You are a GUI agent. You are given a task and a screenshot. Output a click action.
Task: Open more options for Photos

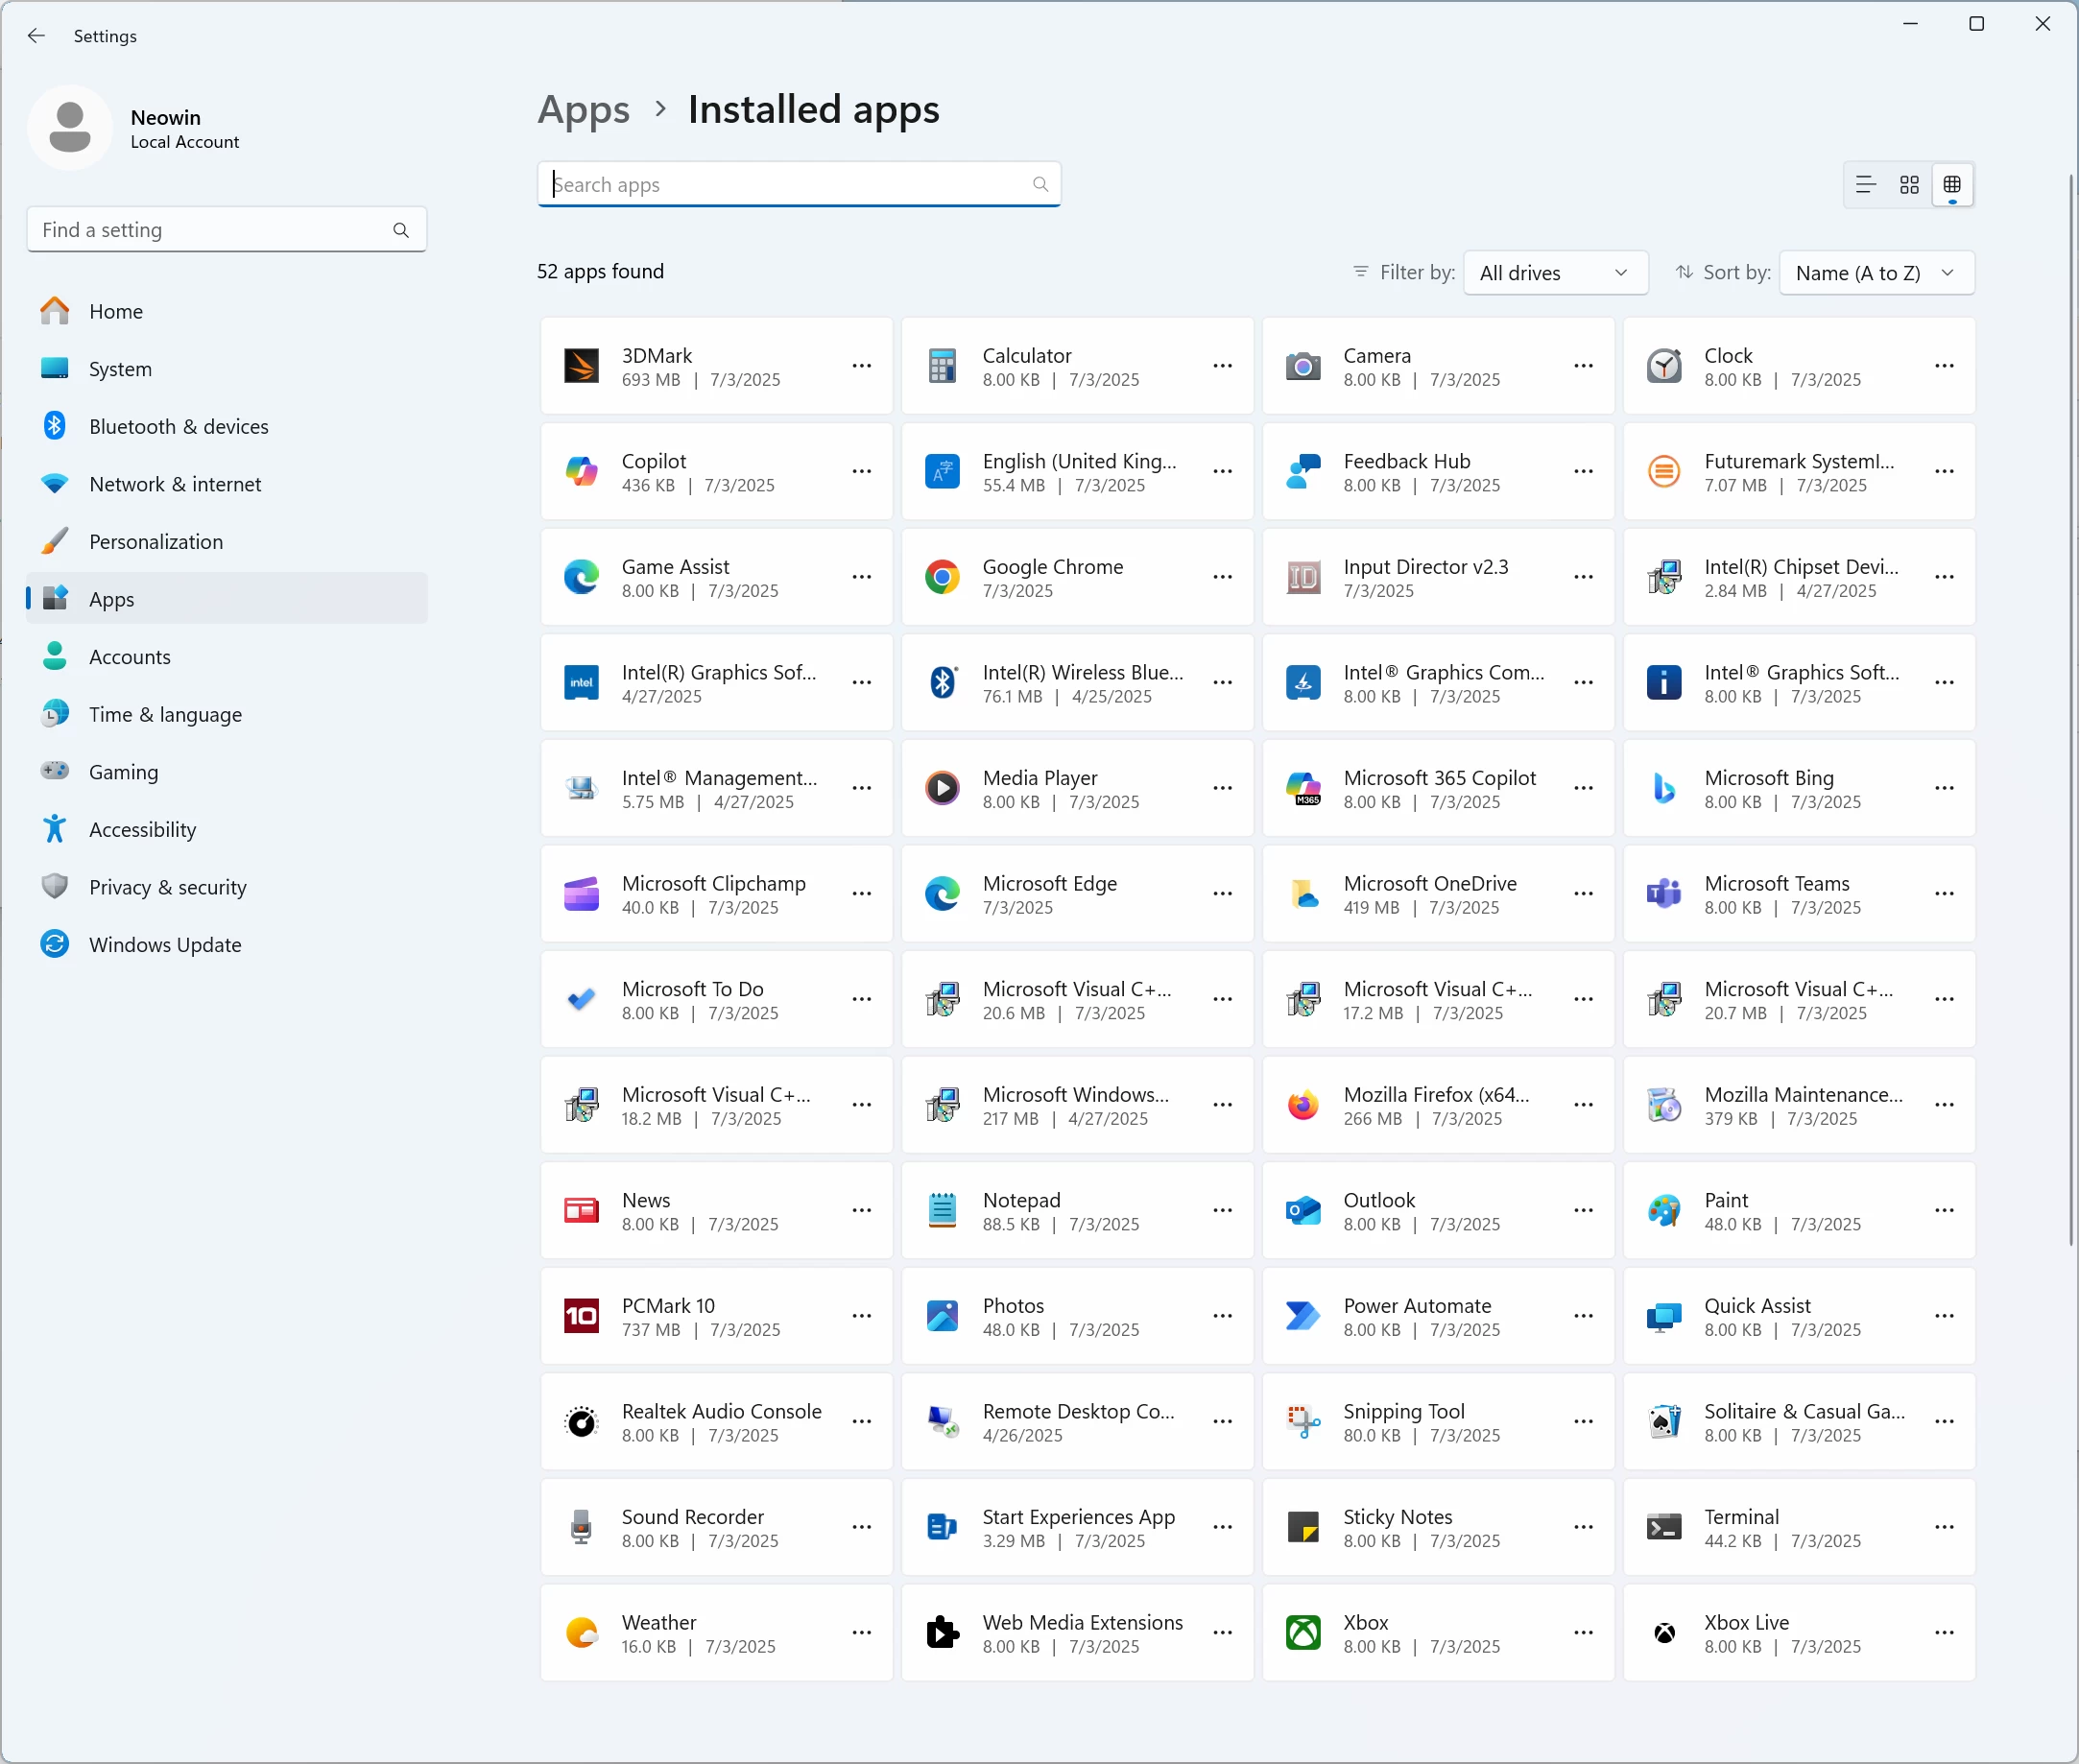tap(1222, 1316)
